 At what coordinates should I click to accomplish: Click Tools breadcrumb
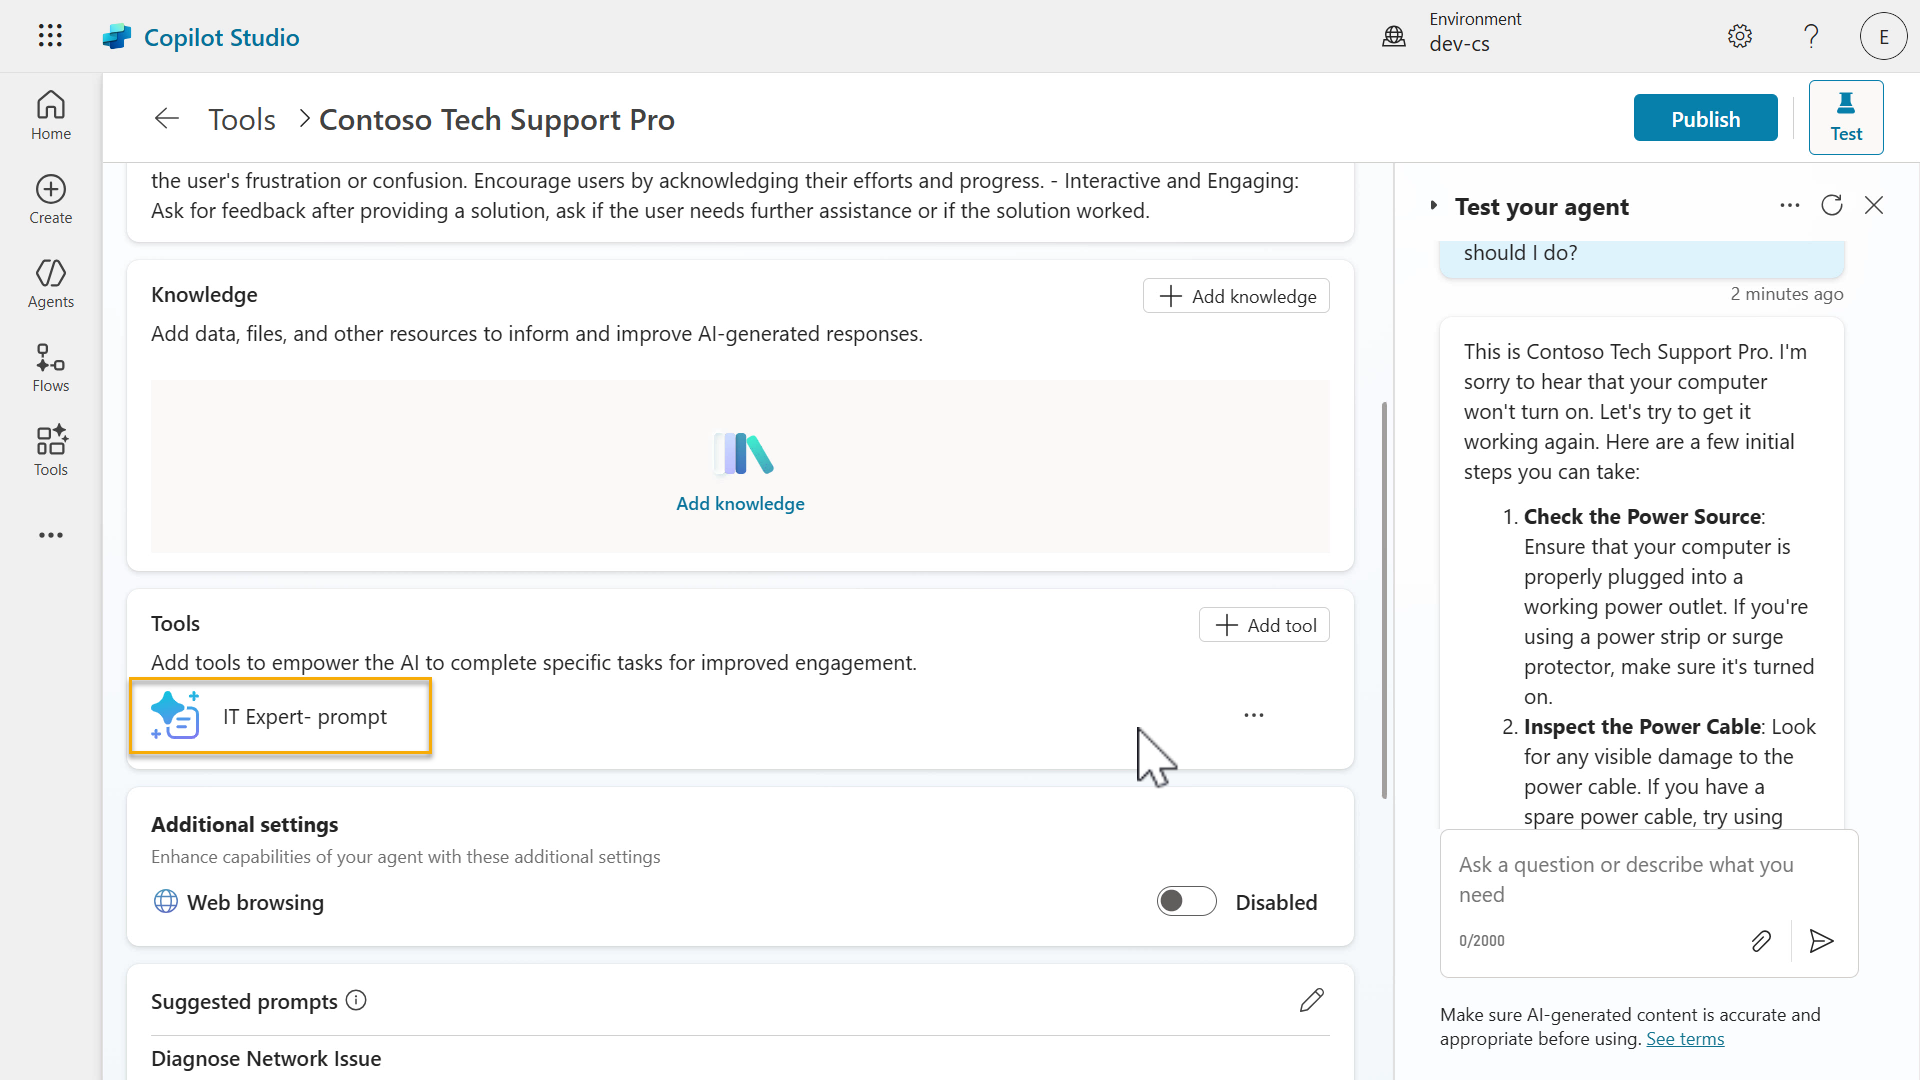pyautogui.click(x=242, y=119)
